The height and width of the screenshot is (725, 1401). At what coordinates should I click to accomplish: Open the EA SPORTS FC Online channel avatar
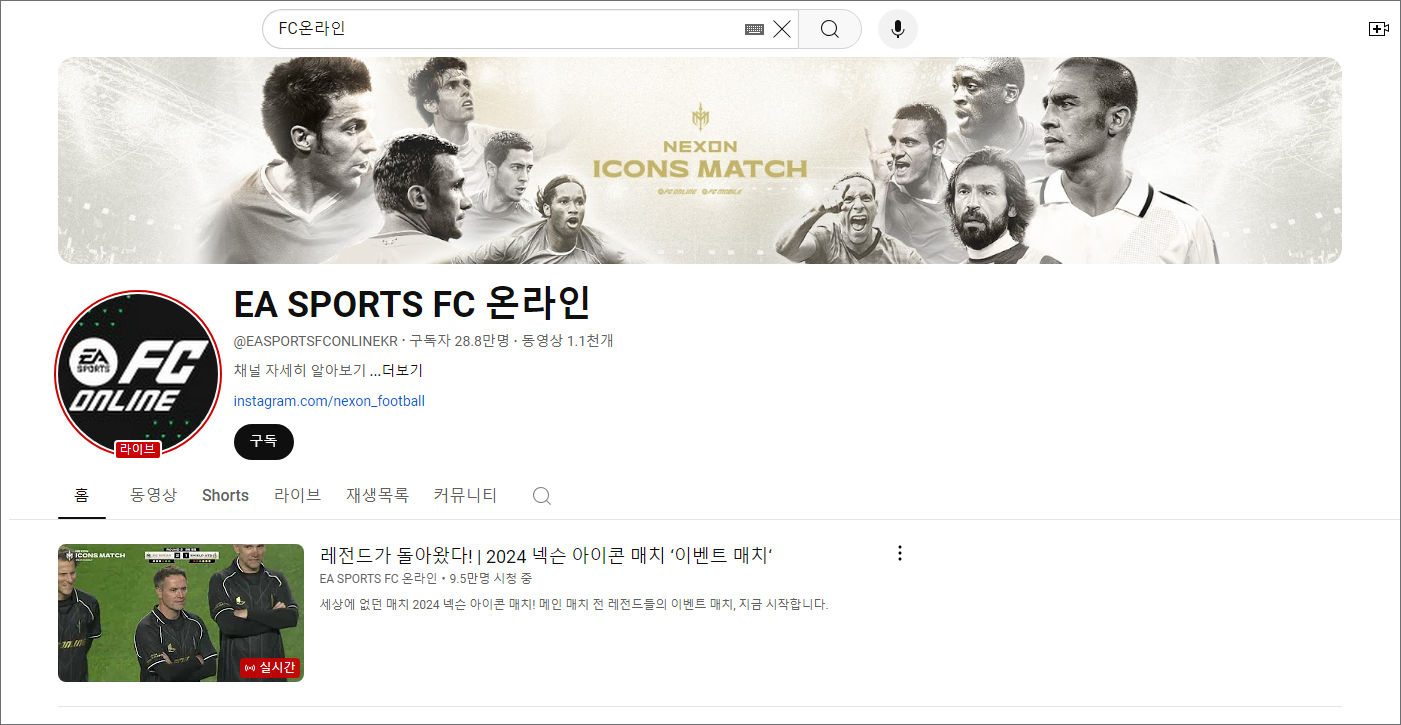click(x=138, y=373)
